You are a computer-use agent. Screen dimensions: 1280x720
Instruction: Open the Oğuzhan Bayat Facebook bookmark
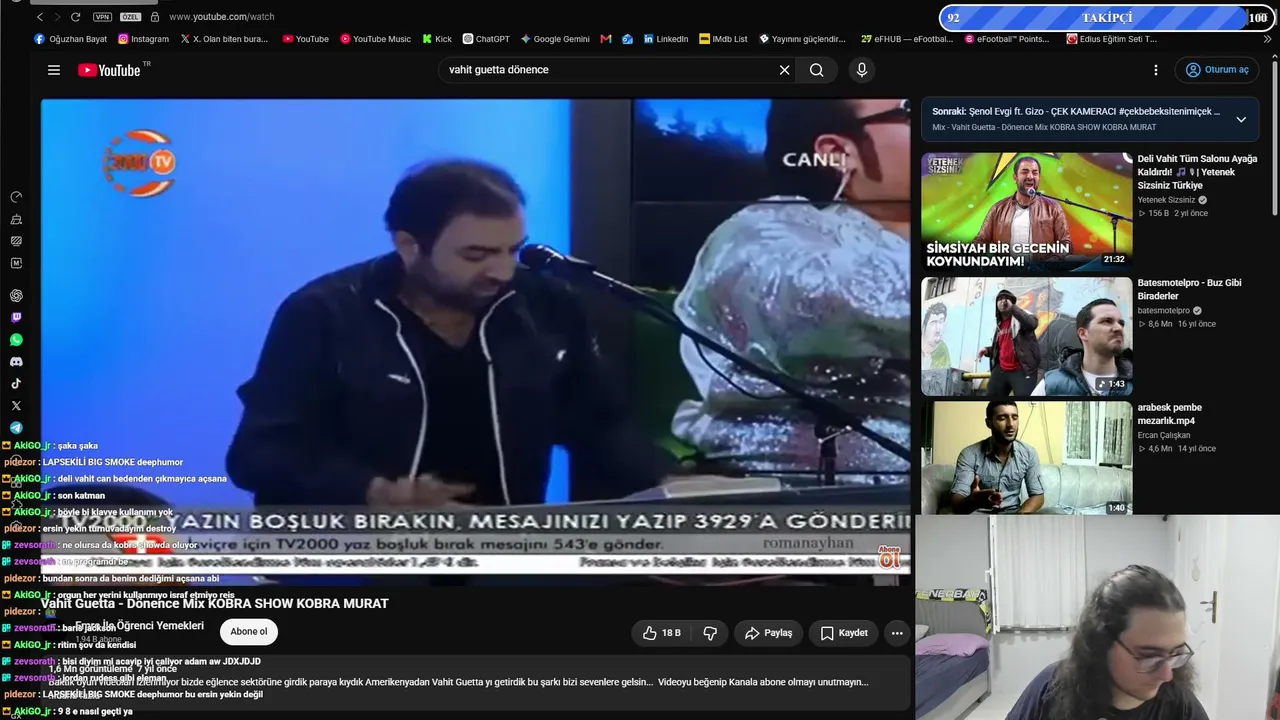coord(71,39)
